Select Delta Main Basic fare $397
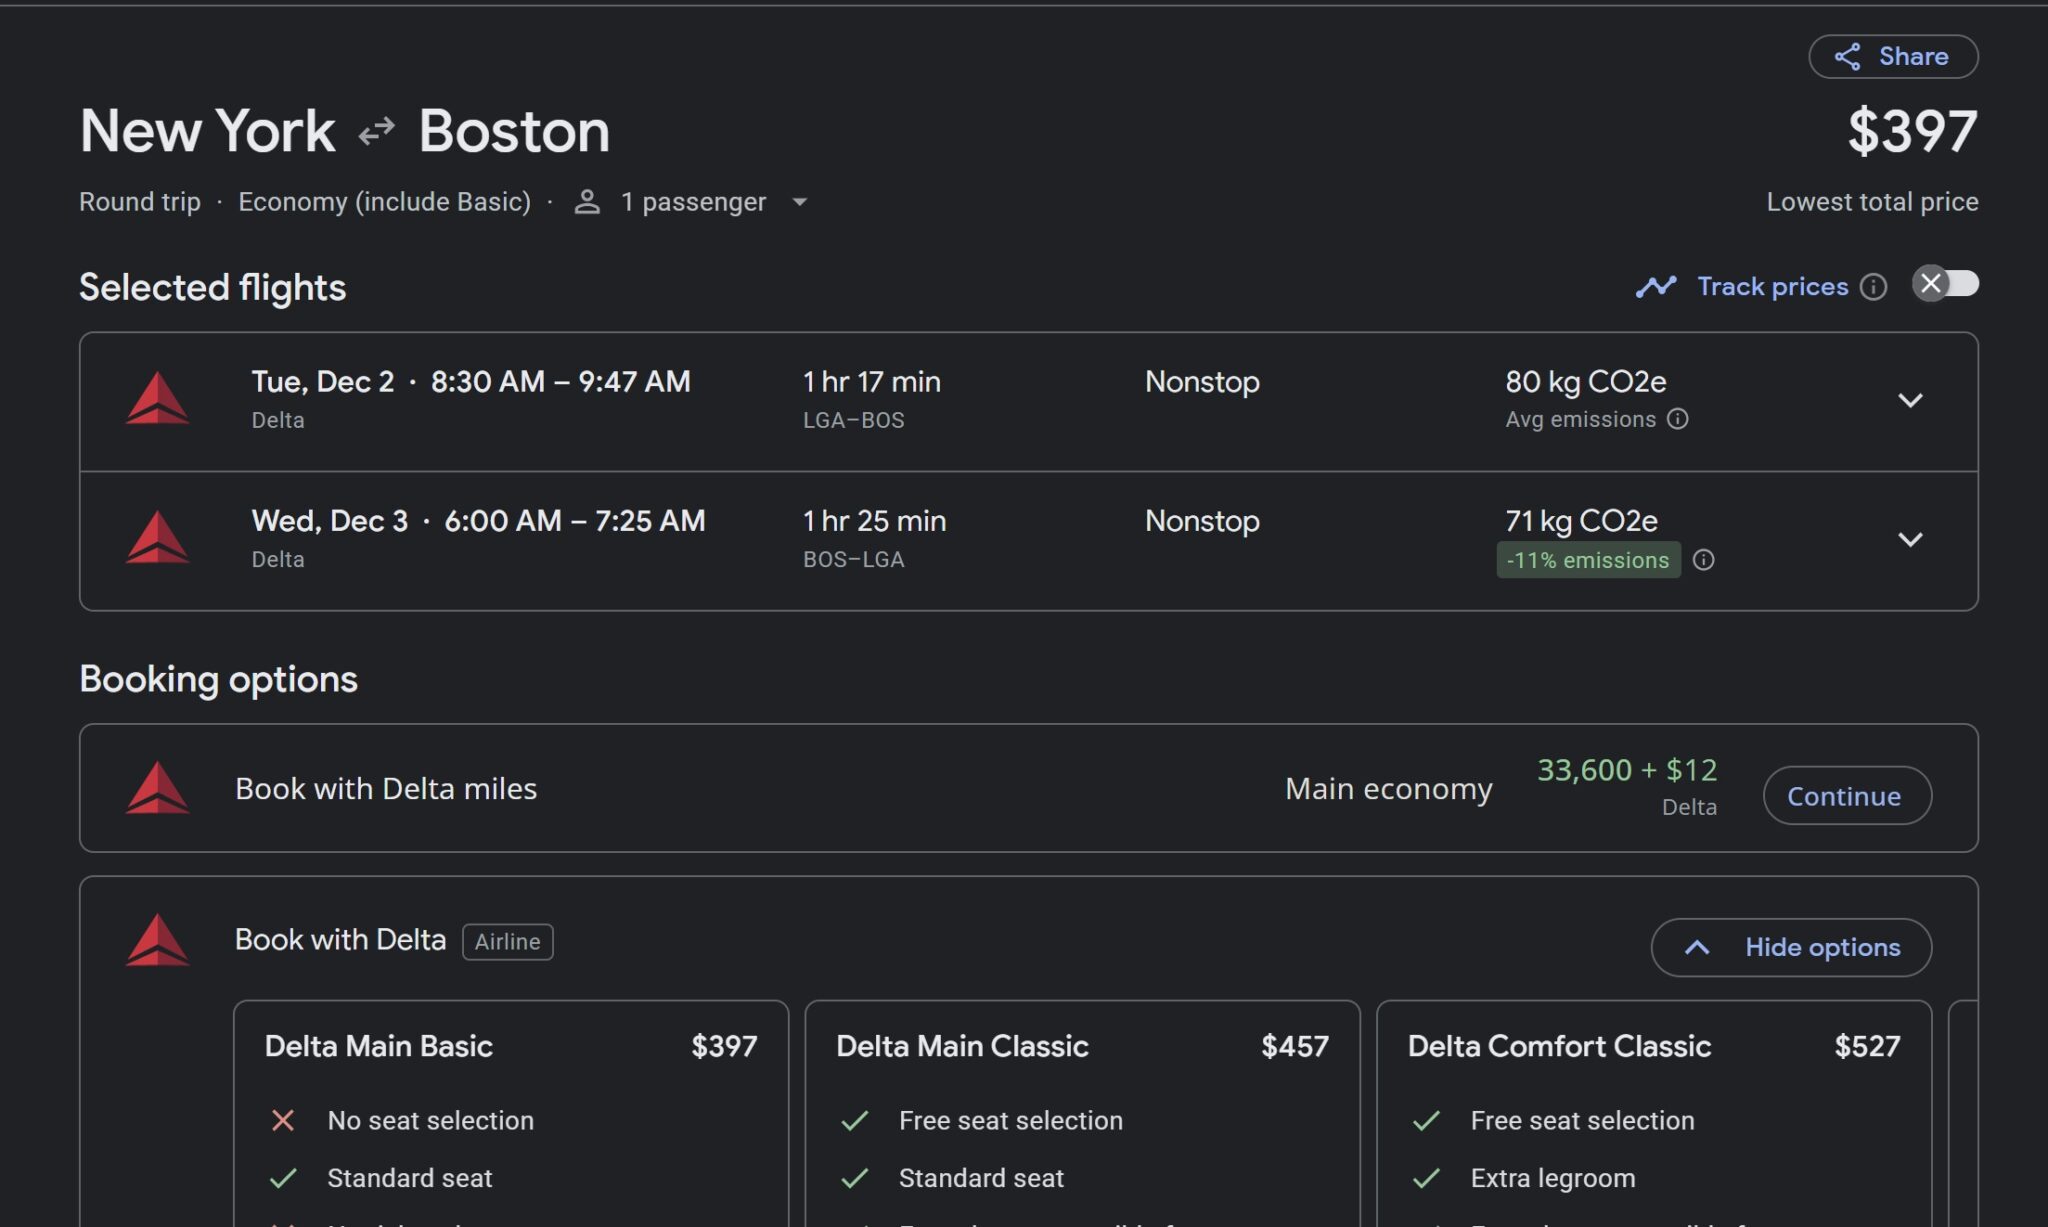 [x=510, y=1046]
